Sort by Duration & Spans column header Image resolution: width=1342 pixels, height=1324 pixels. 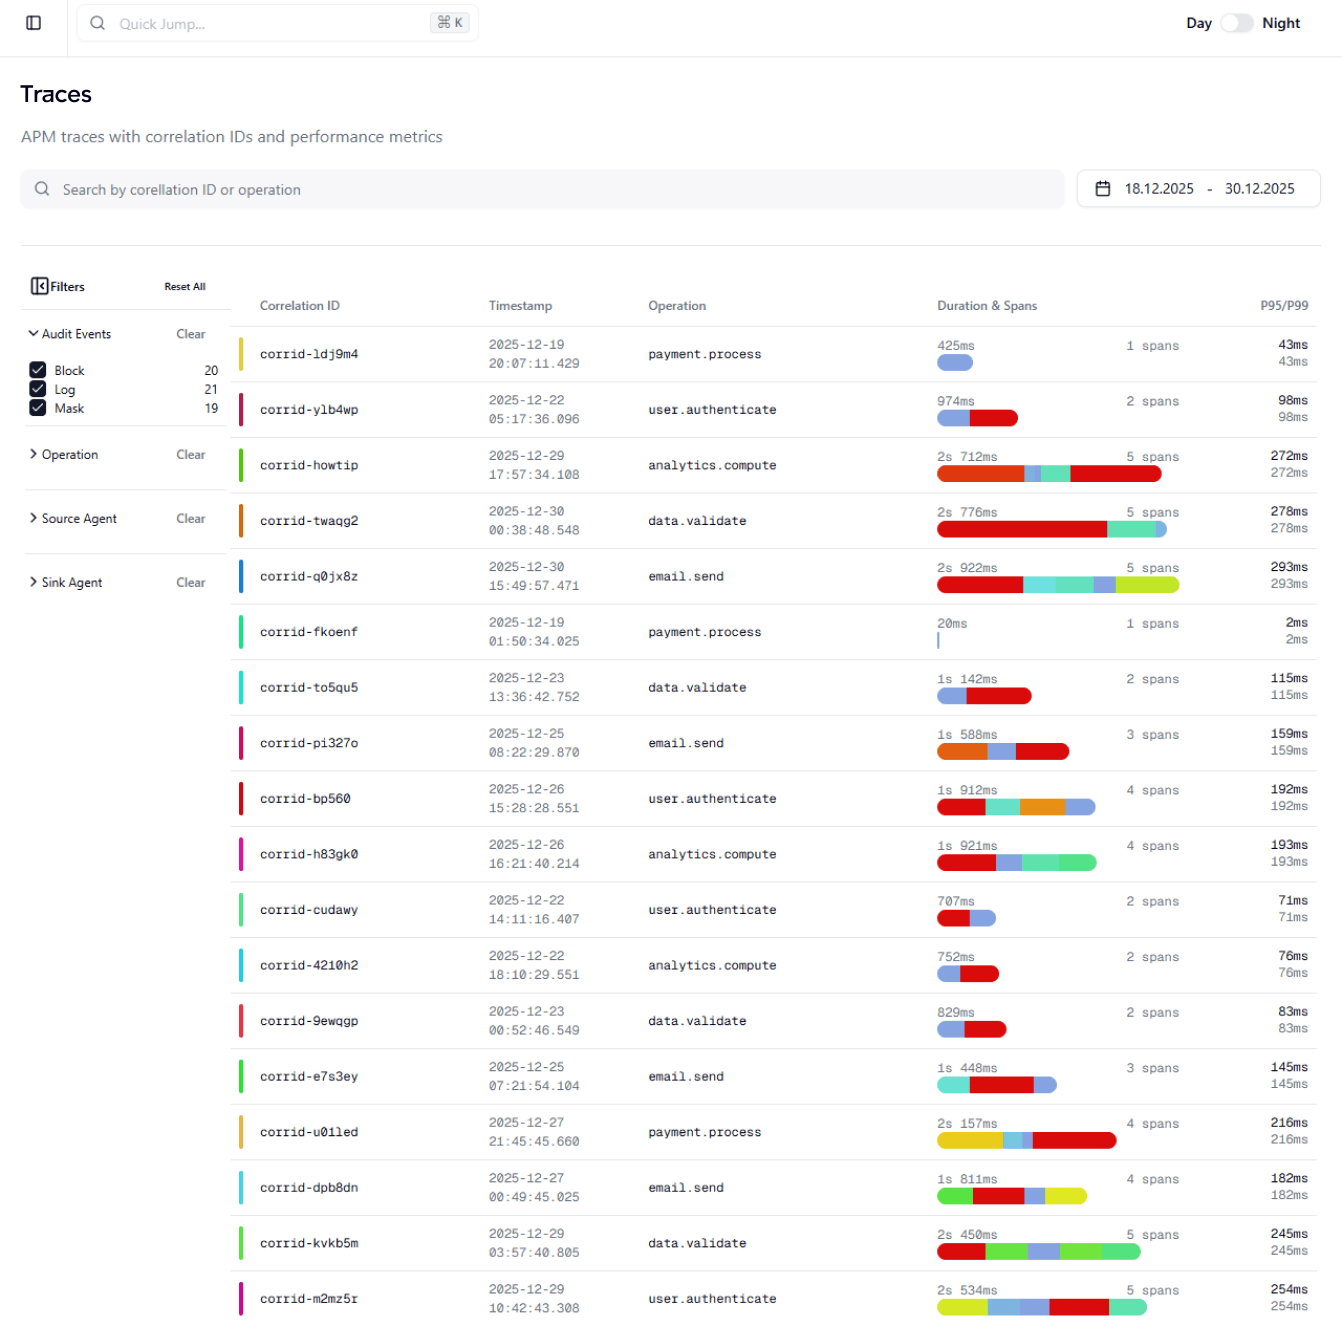pos(987,306)
